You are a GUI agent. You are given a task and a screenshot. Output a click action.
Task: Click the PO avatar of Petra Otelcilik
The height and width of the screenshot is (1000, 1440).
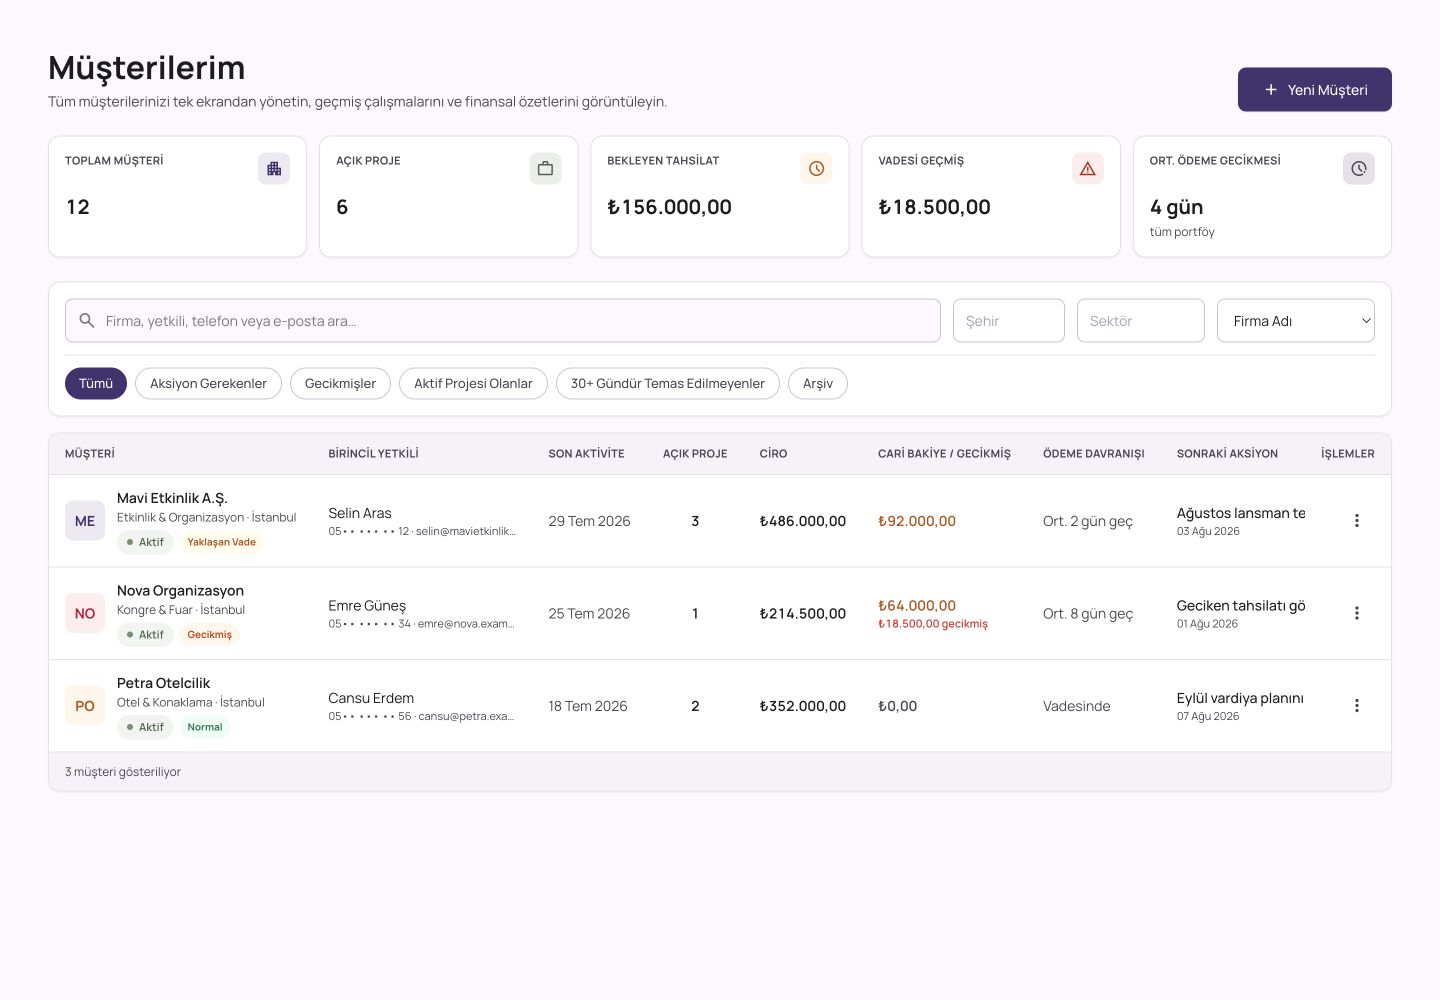[x=85, y=706]
